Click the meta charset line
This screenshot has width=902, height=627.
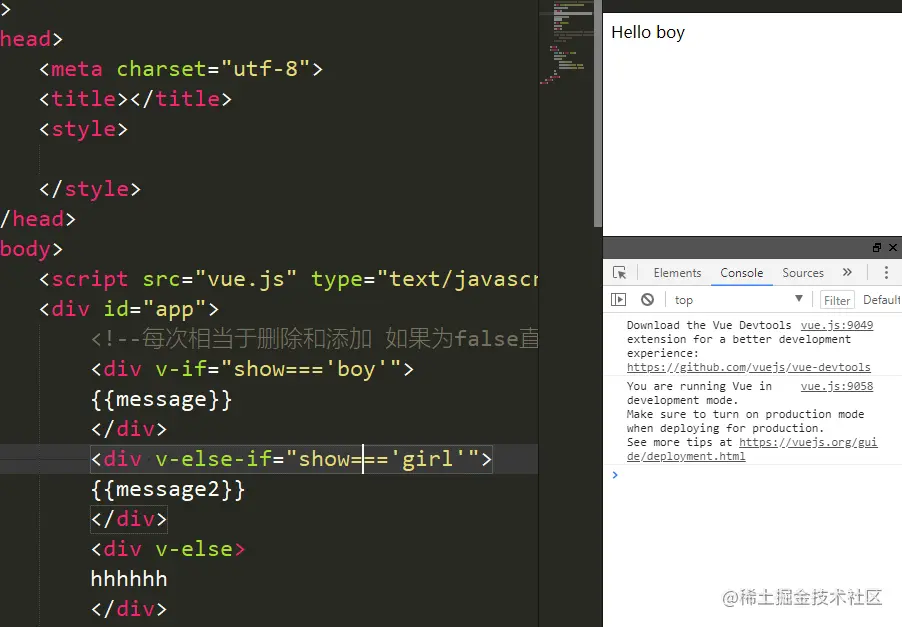click(x=181, y=69)
